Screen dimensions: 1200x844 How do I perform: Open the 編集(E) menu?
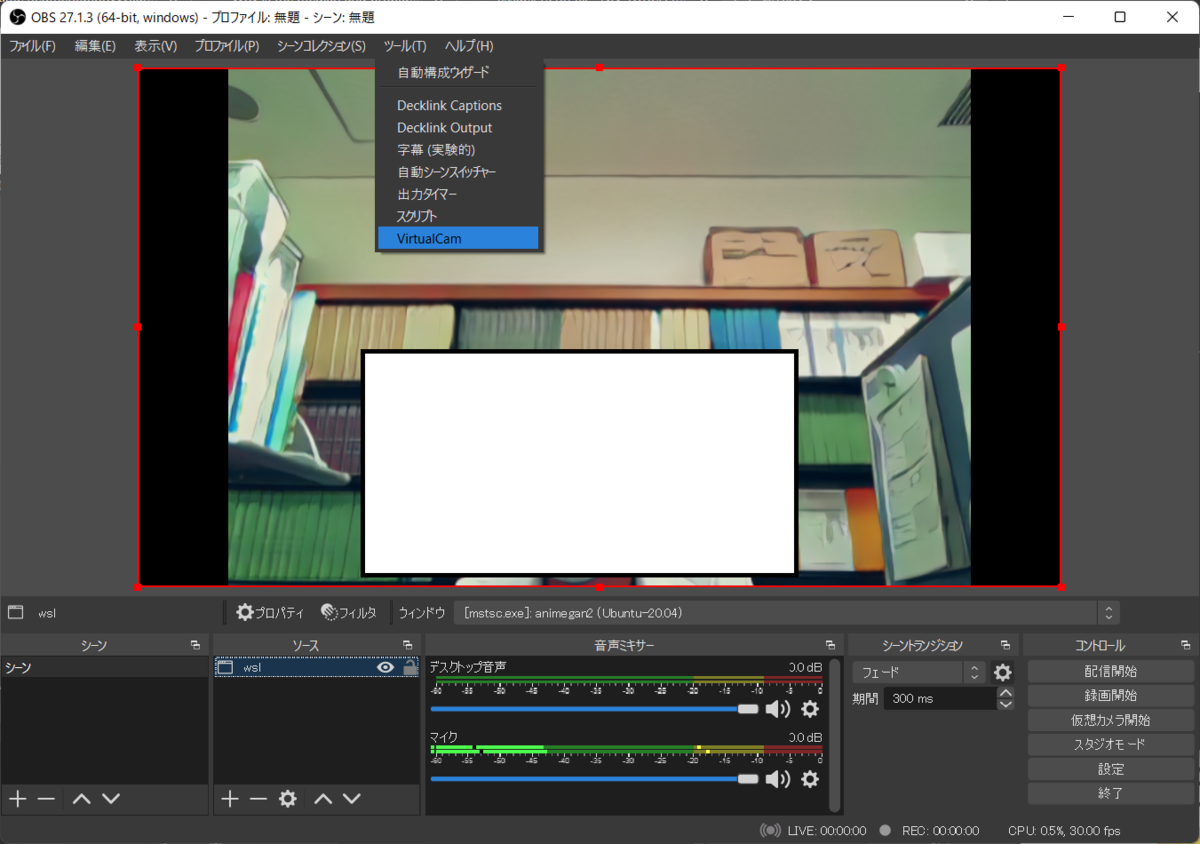tap(95, 46)
